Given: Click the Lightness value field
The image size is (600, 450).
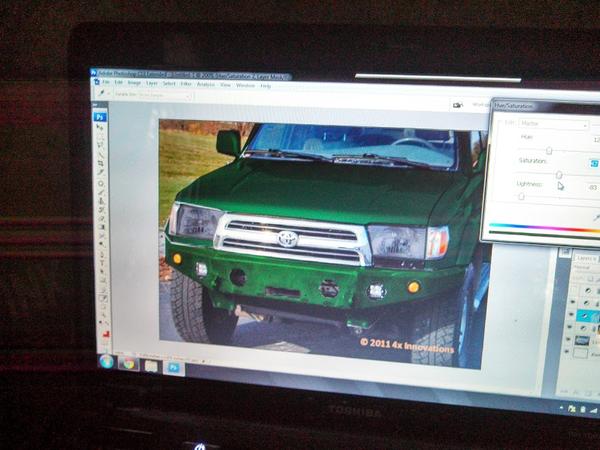Looking at the screenshot, I should tap(593, 188).
